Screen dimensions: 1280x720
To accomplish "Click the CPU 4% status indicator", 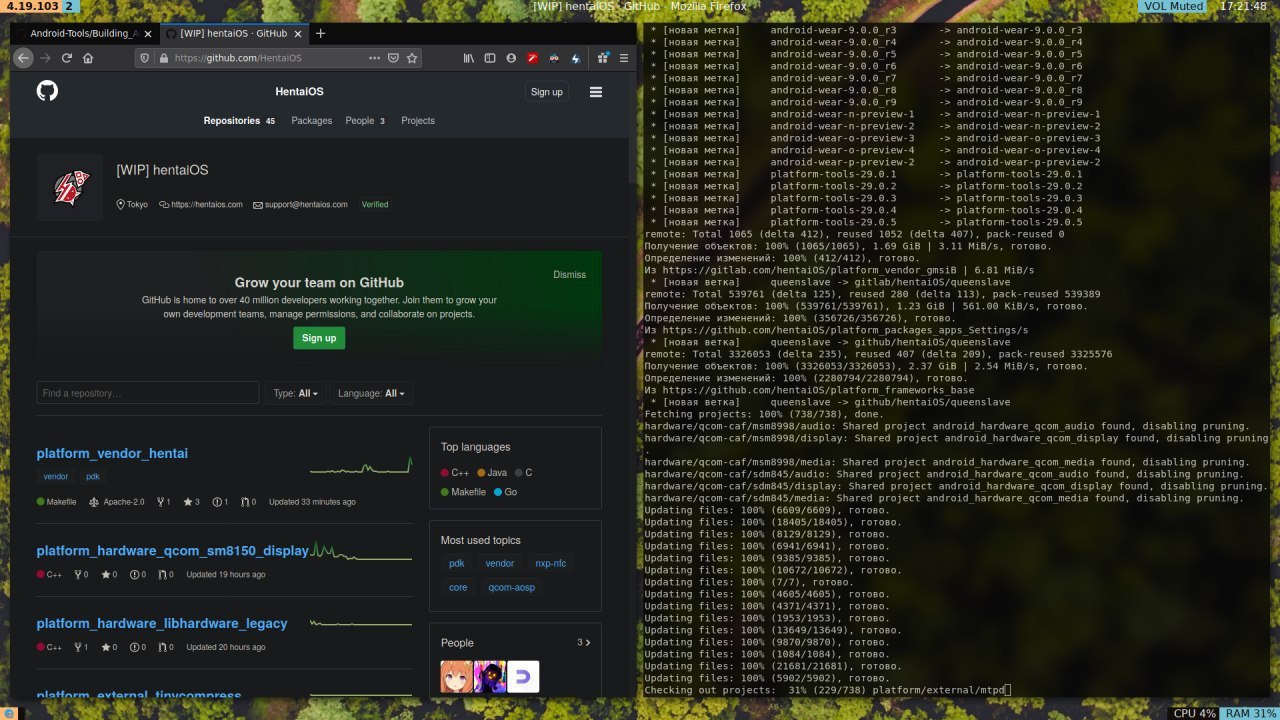I will [x=1194, y=713].
